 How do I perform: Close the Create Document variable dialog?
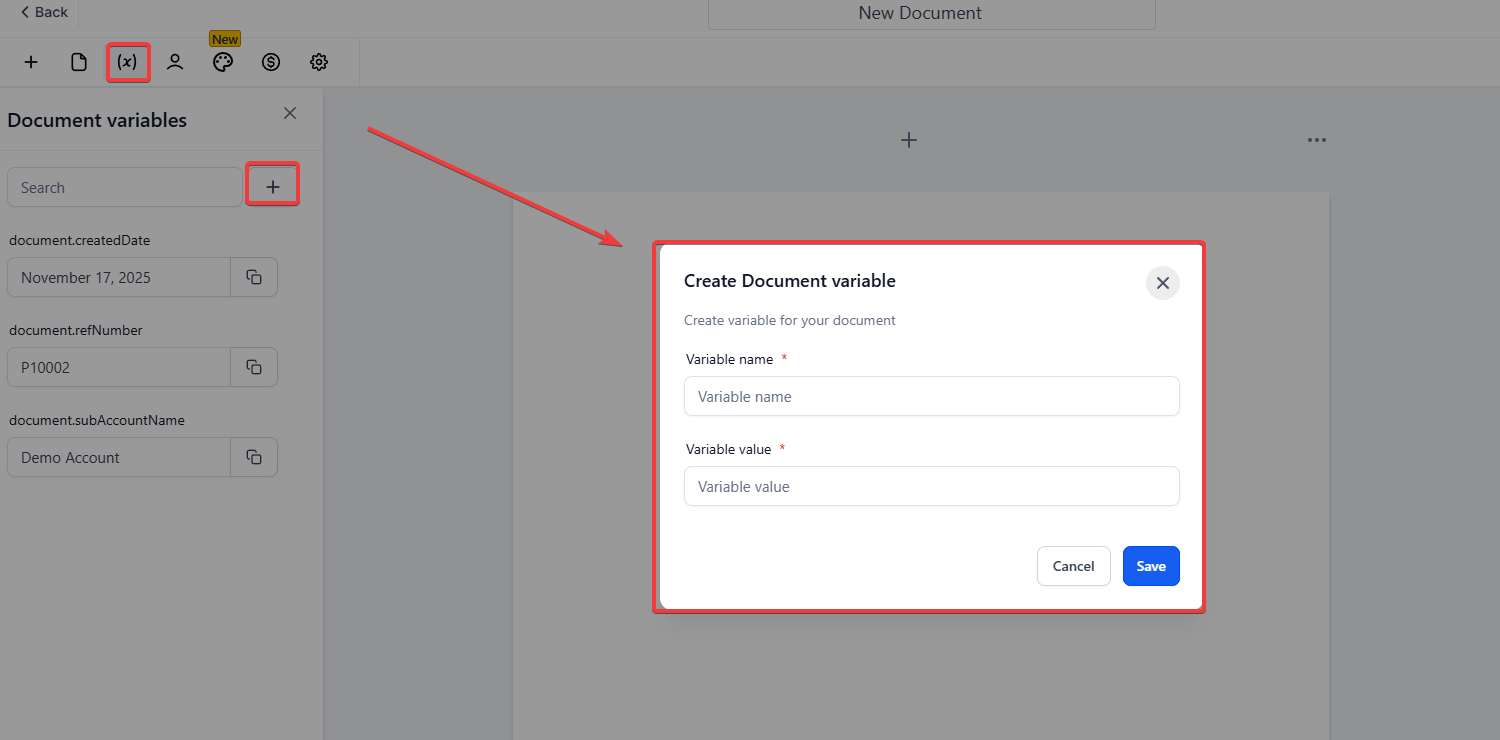point(1162,283)
